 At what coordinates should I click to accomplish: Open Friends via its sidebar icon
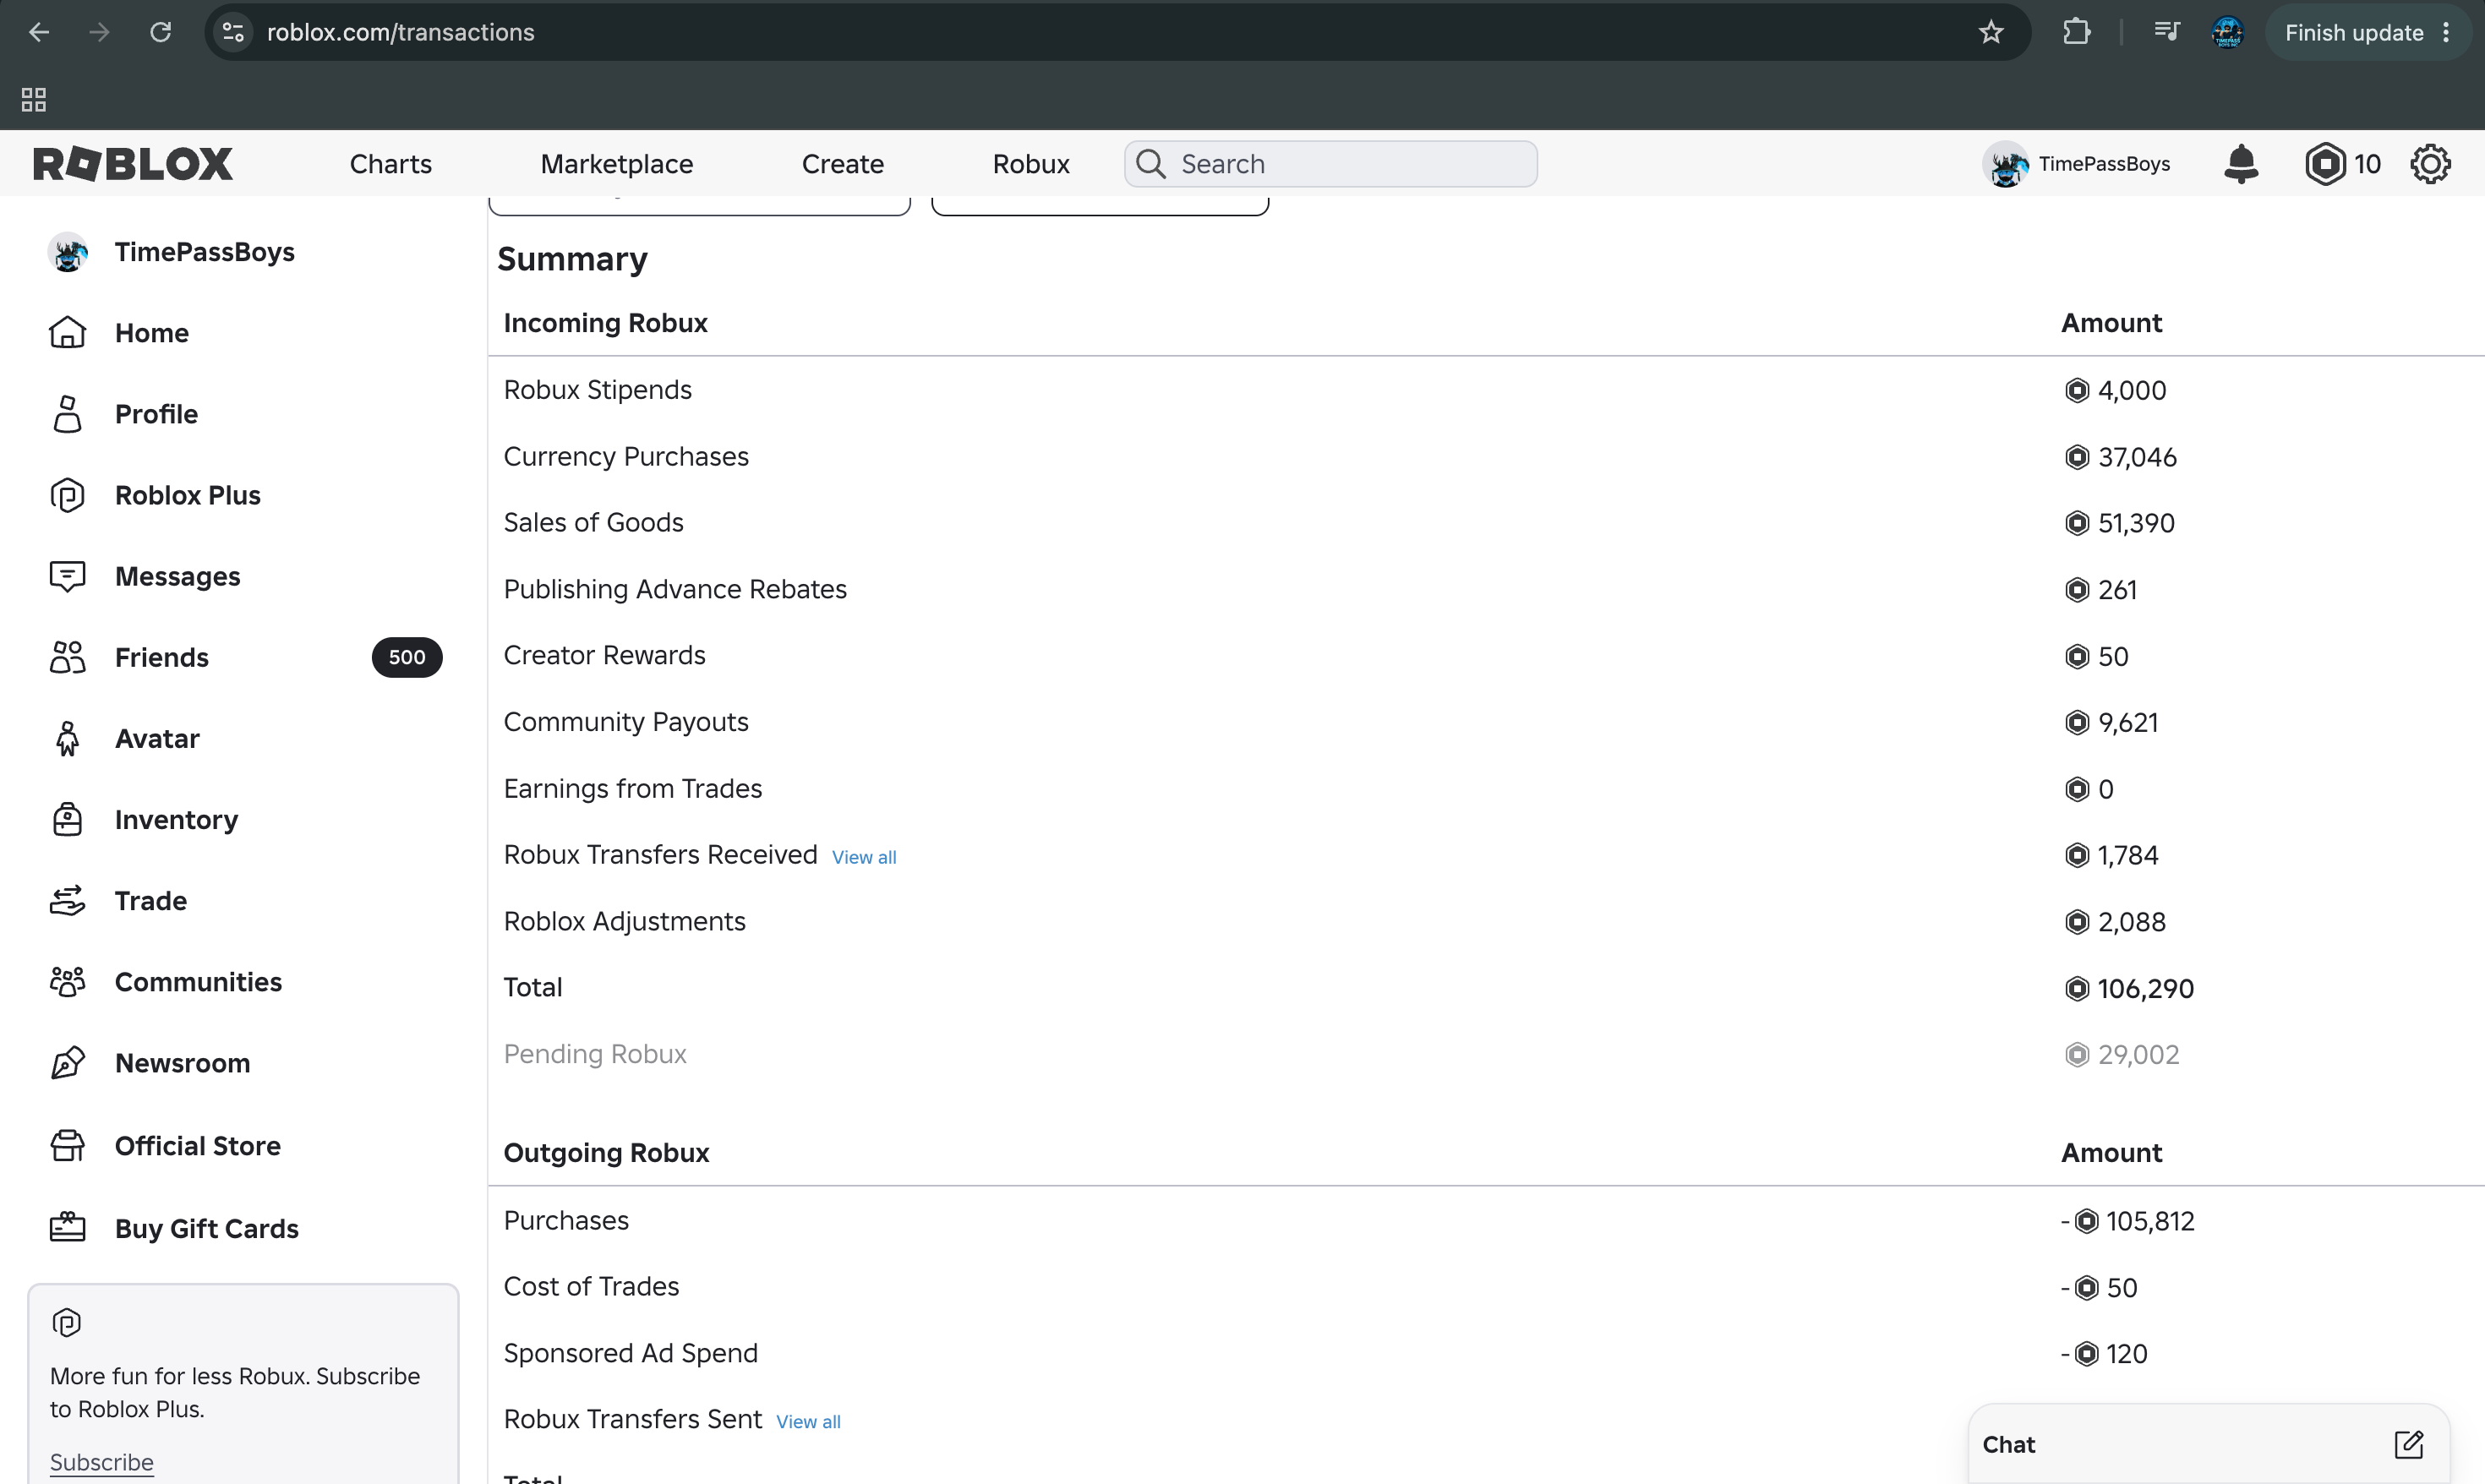pos(68,657)
